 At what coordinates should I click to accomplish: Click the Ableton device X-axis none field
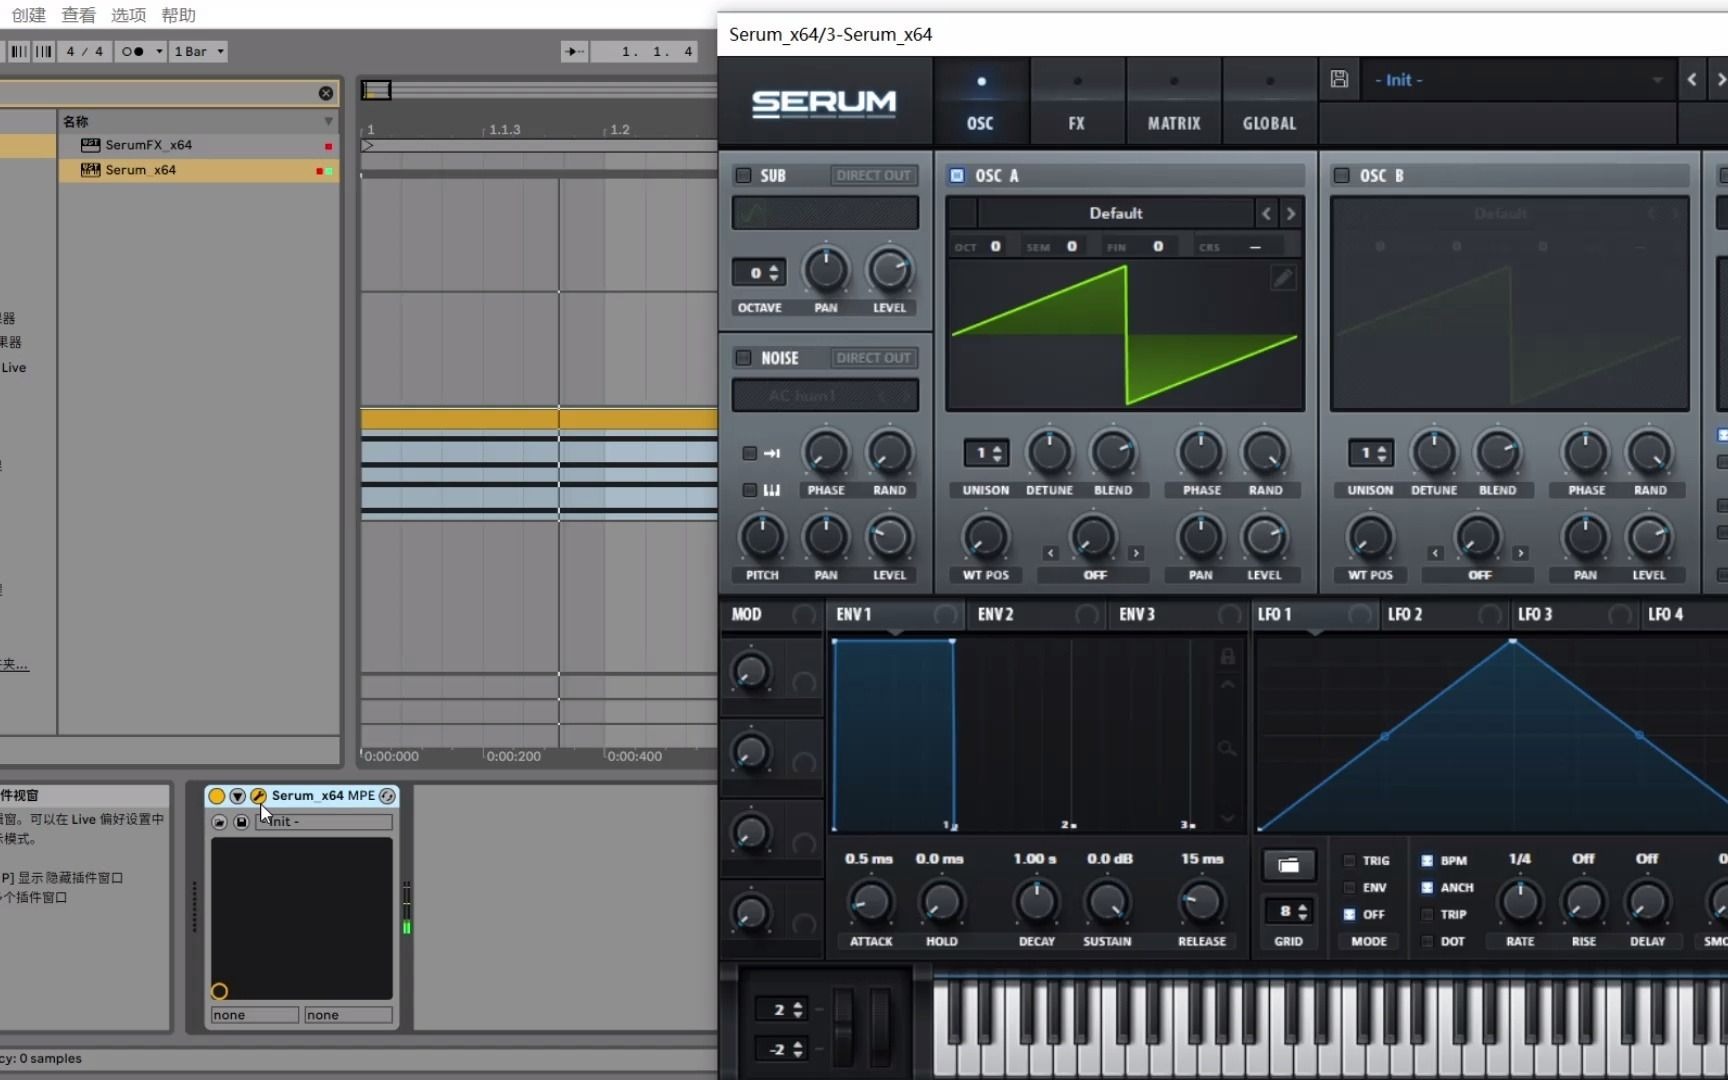(254, 1015)
